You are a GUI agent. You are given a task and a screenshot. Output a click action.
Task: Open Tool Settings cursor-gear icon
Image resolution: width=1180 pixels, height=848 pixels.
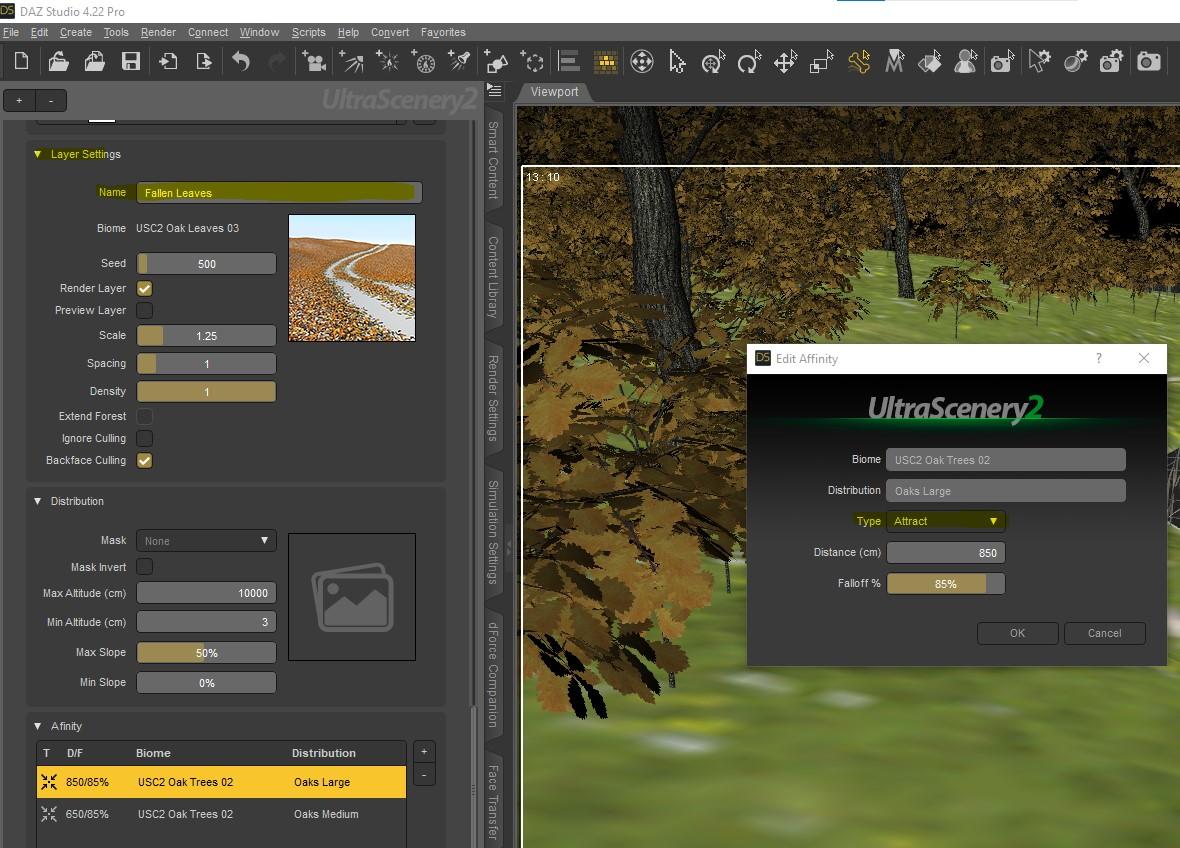tap(1039, 61)
